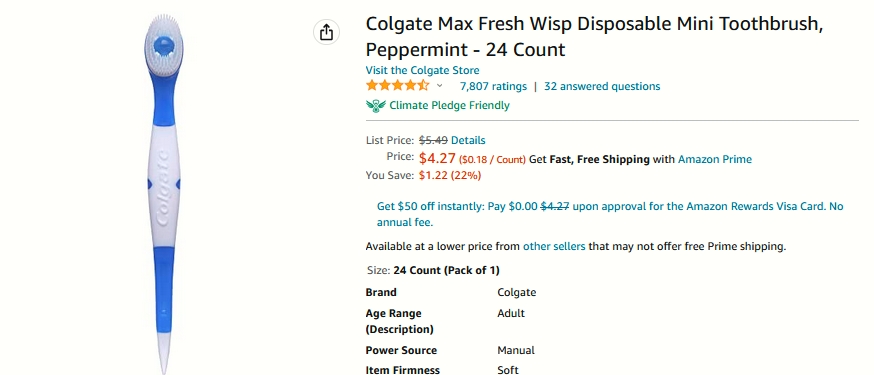Screen dimensions: 874x375
Task: Open the $50 off Amazon Rewards Visa offer
Action: tap(610, 215)
